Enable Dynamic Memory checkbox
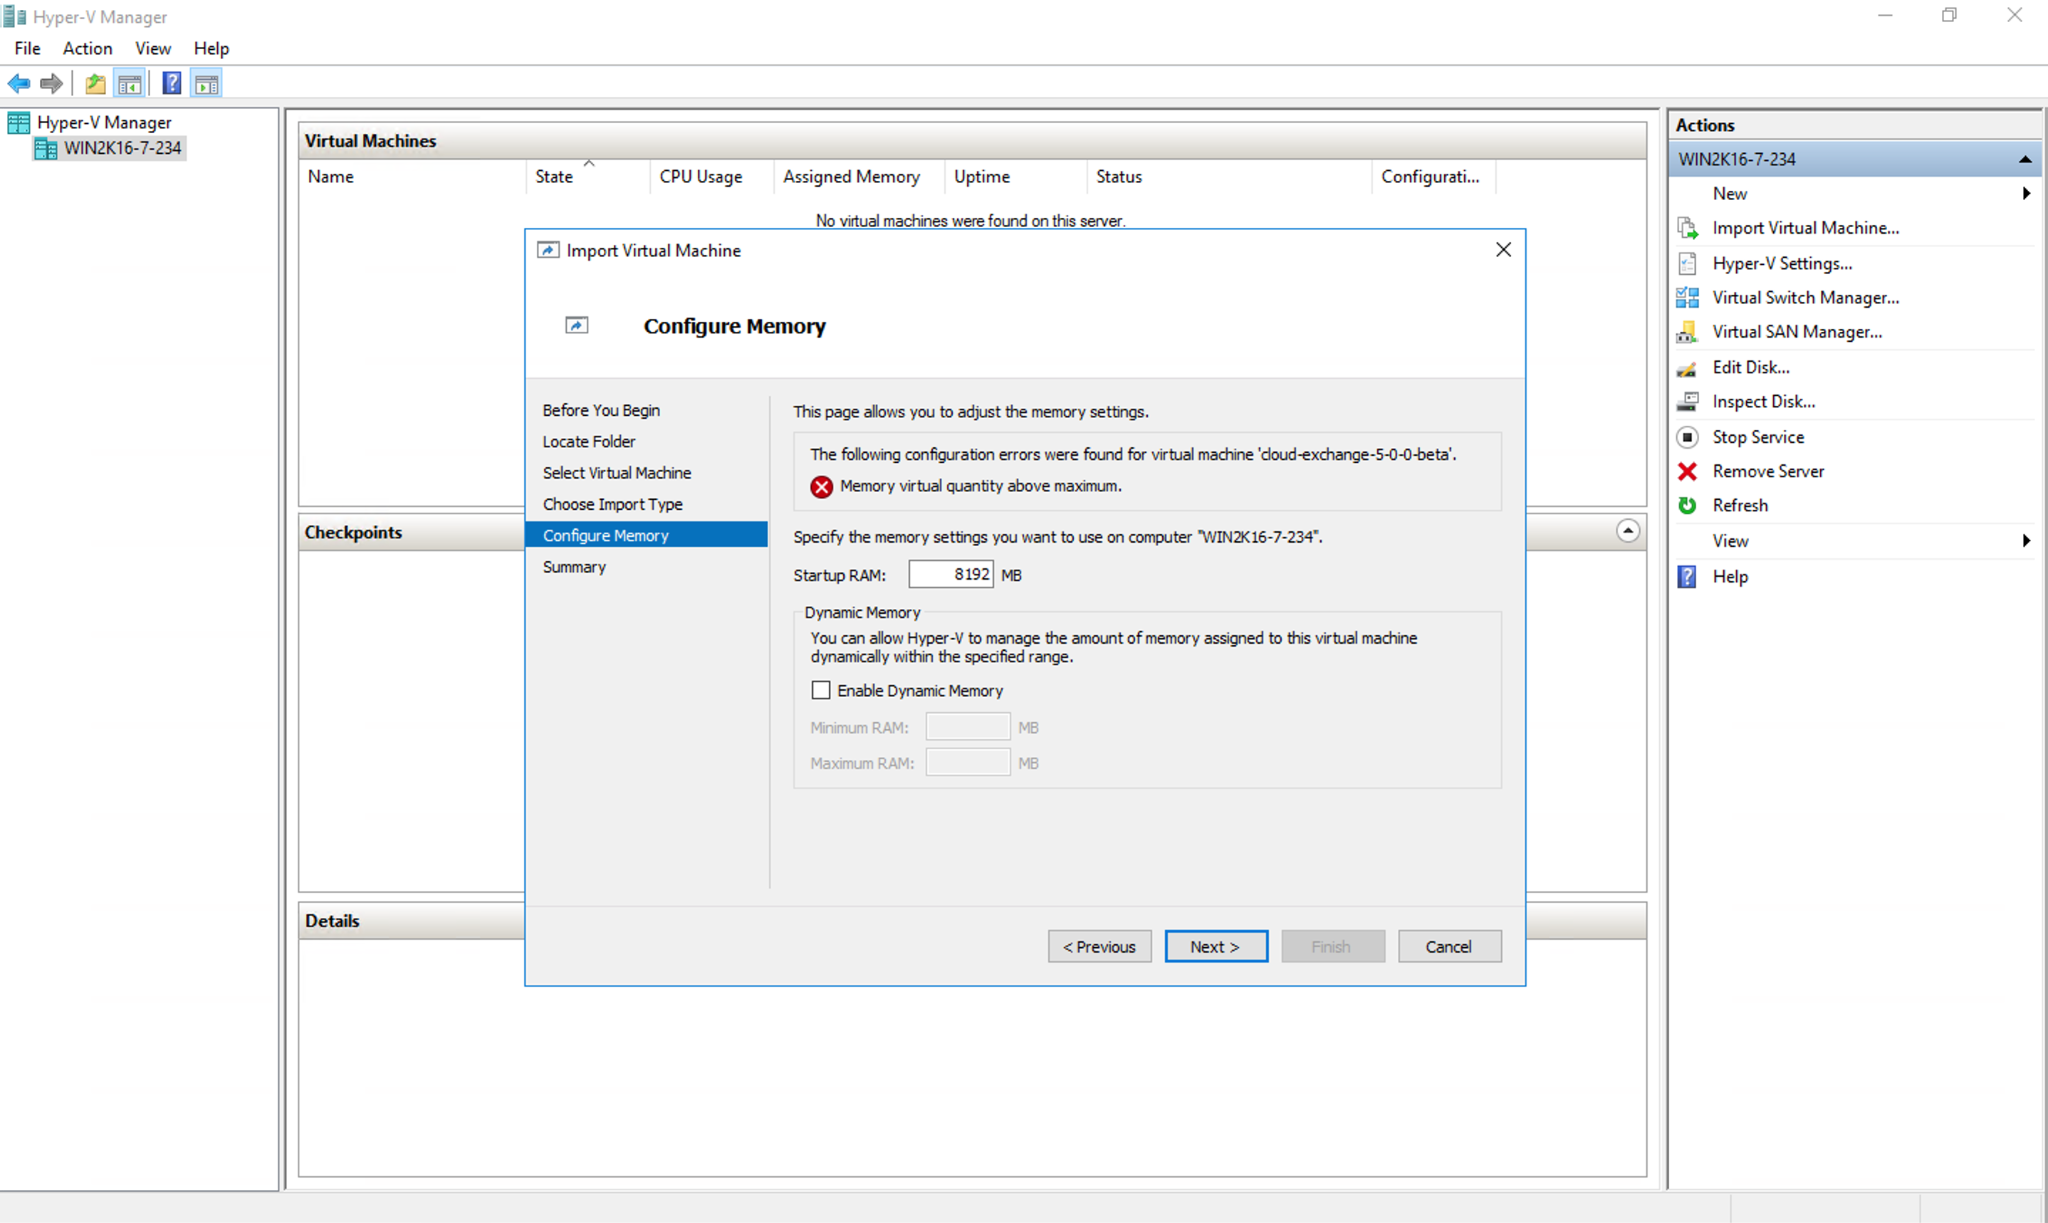Image resolution: width=2048 pixels, height=1223 pixels. [x=821, y=690]
